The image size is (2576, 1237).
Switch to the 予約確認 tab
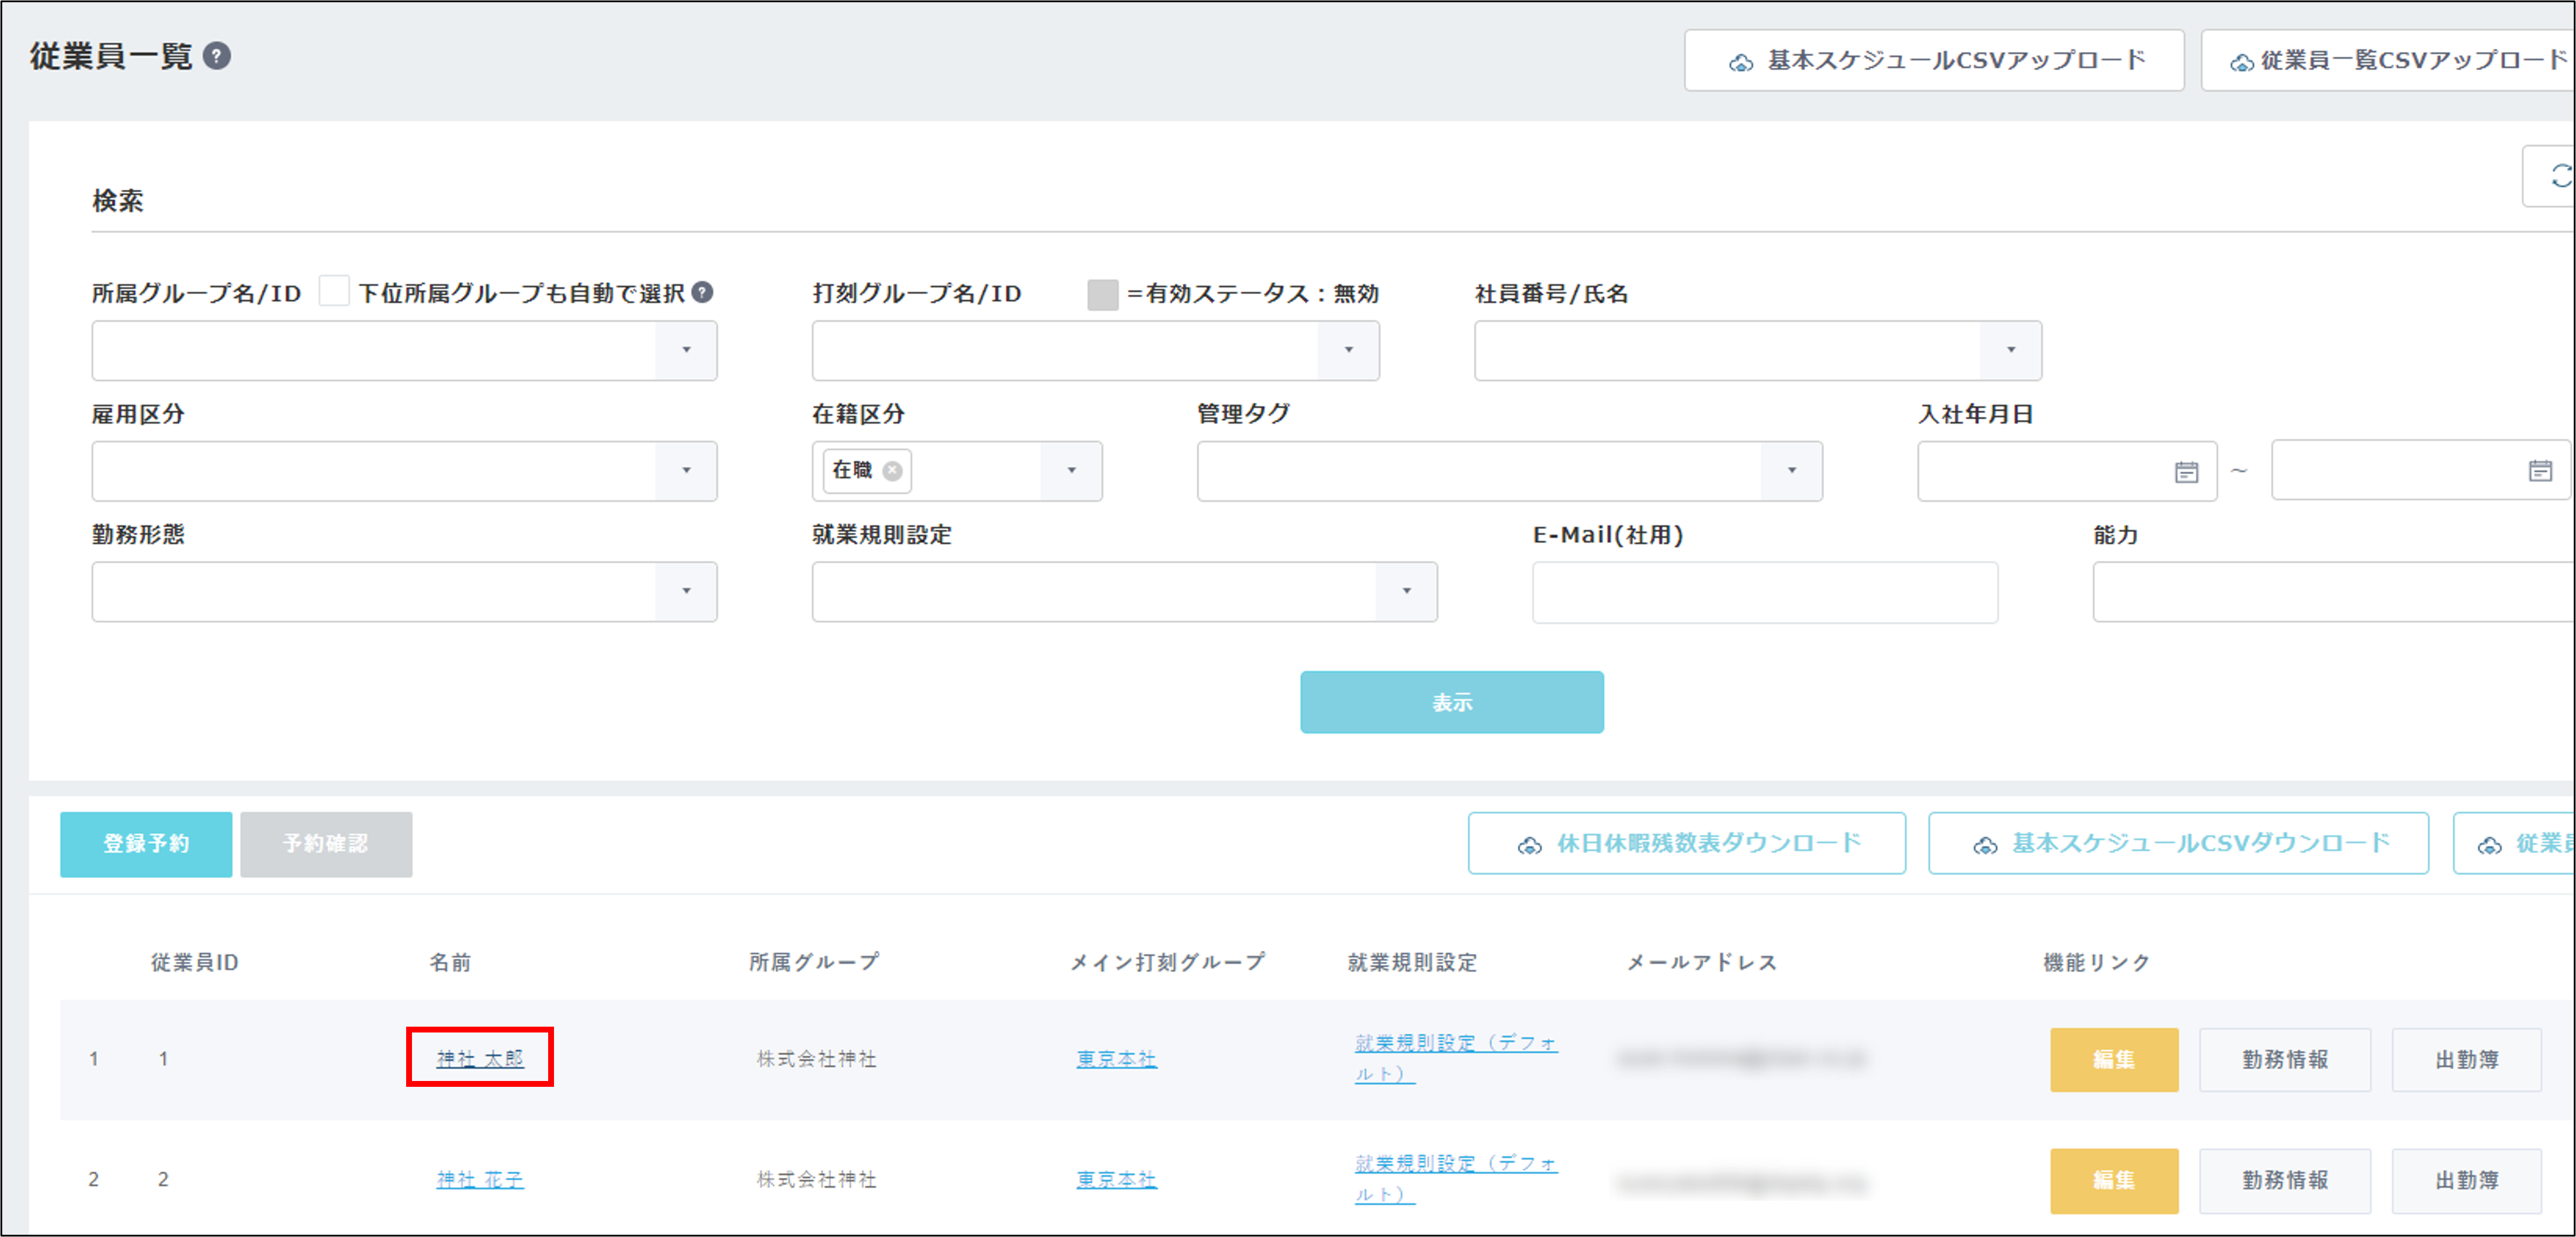pyautogui.click(x=326, y=843)
